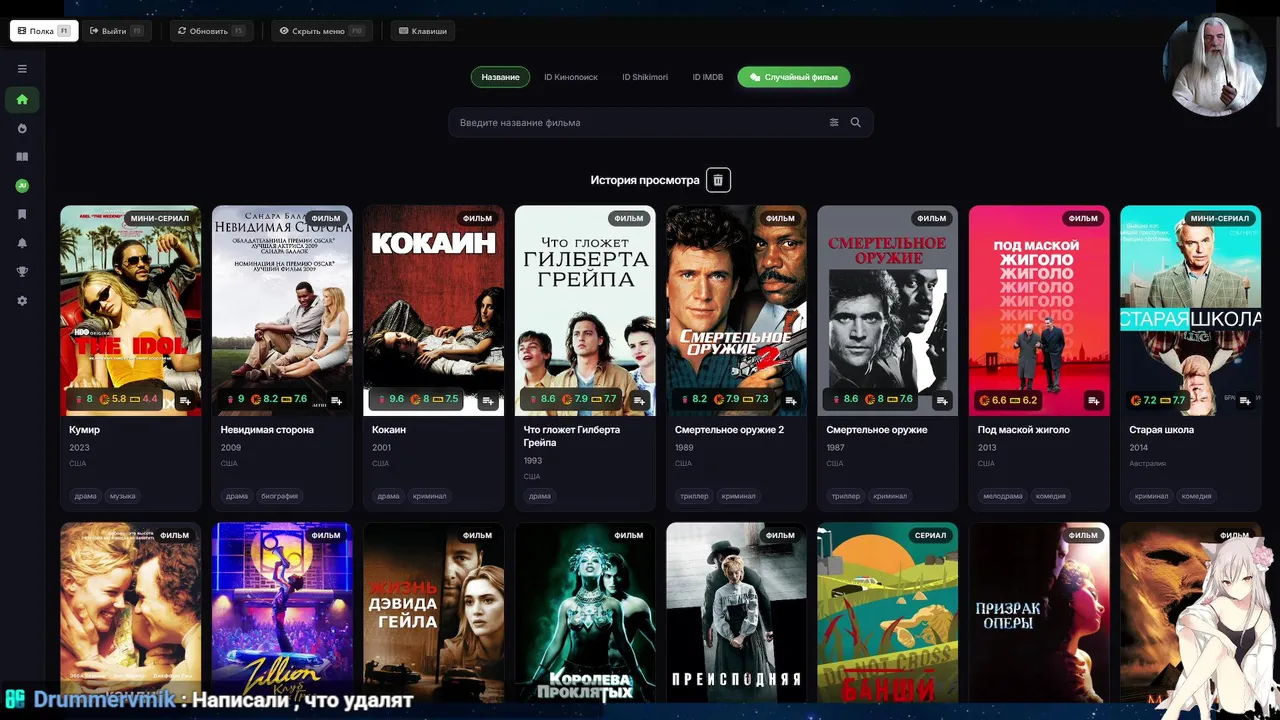Add Кумир to a list
Image resolution: width=1280 pixels, height=720 pixels.
[185, 400]
